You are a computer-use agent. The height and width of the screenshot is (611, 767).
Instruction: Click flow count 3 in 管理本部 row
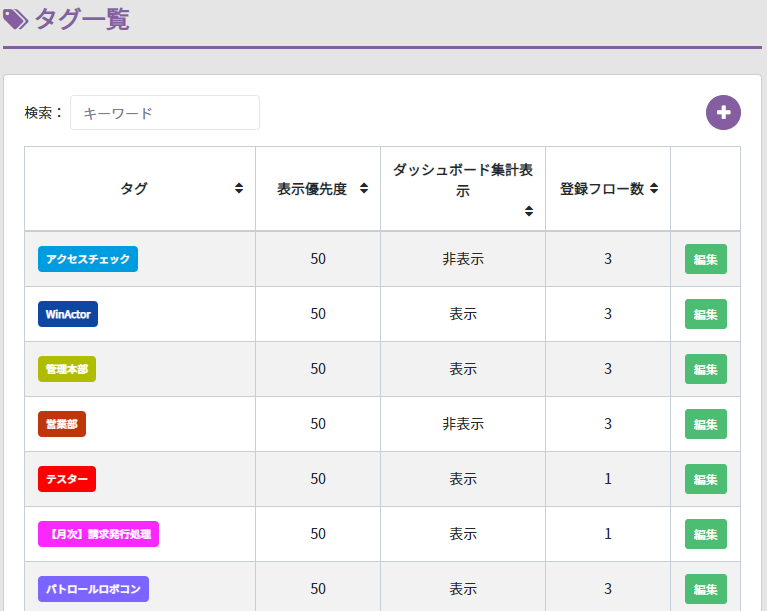tap(608, 369)
